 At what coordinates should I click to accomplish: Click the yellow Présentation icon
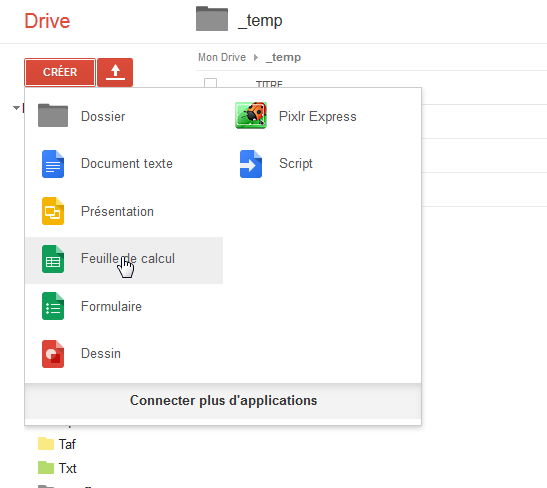53,211
